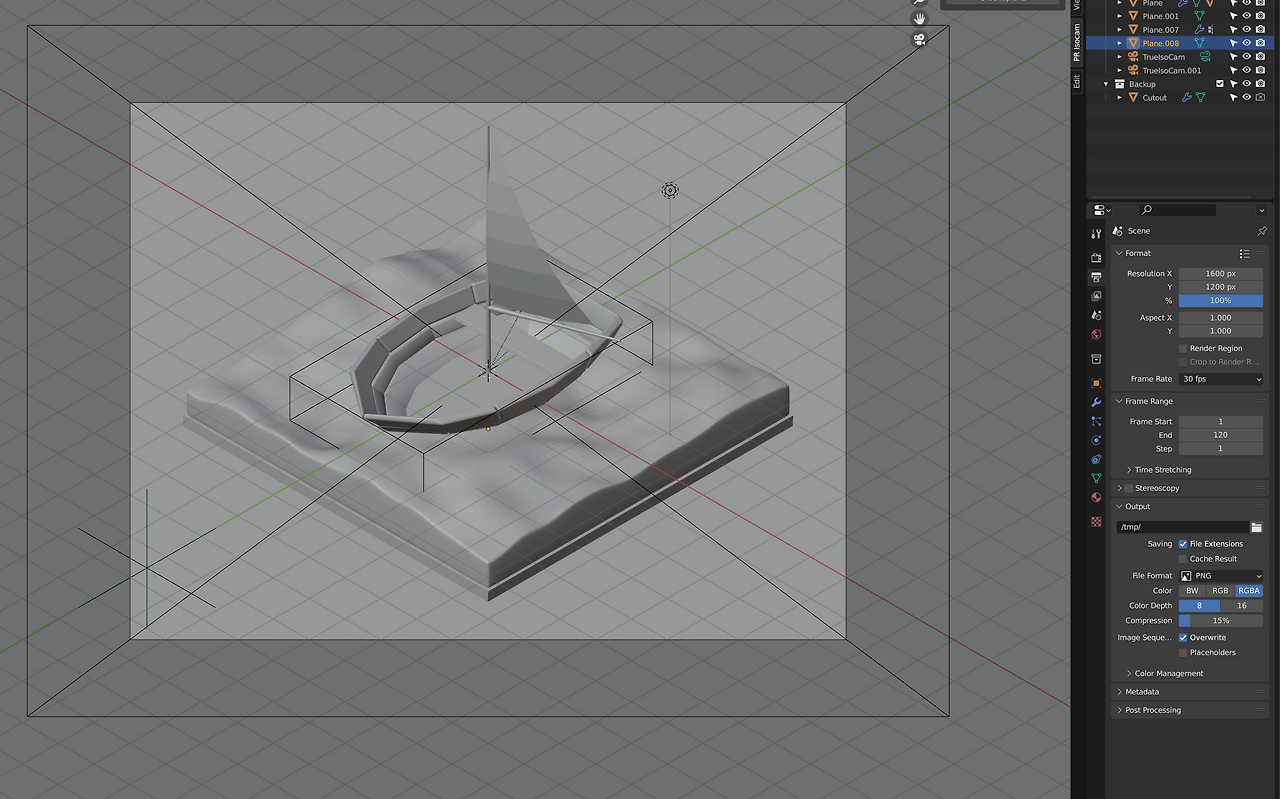Click the properties search field
The image size is (1280, 799).
(x=1178, y=210)
